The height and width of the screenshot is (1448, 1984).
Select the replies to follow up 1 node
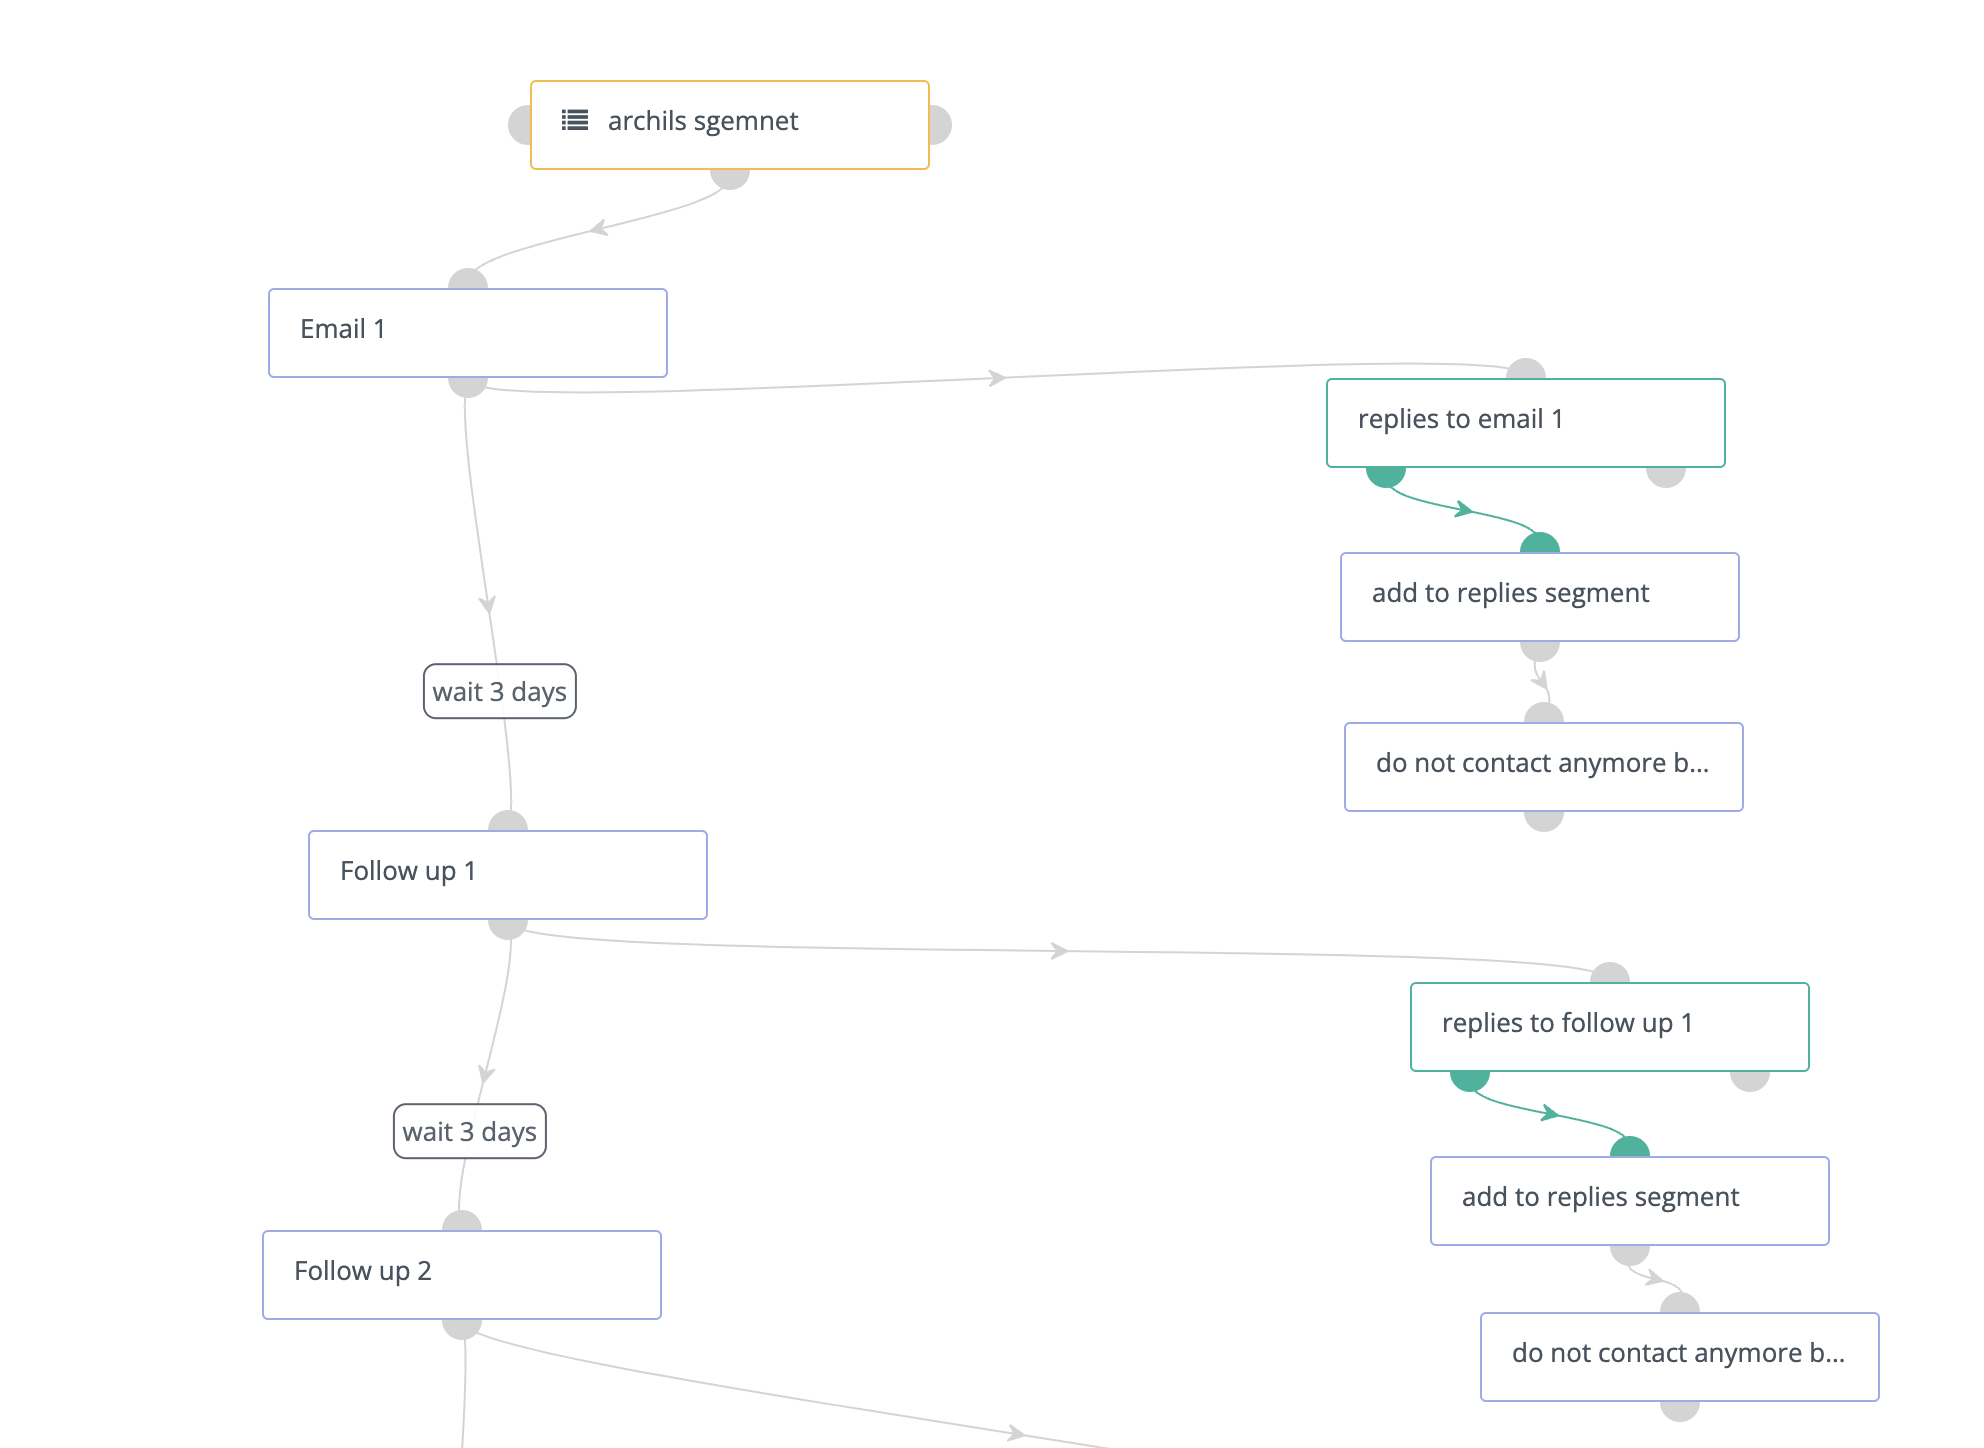point(1610,1027)
